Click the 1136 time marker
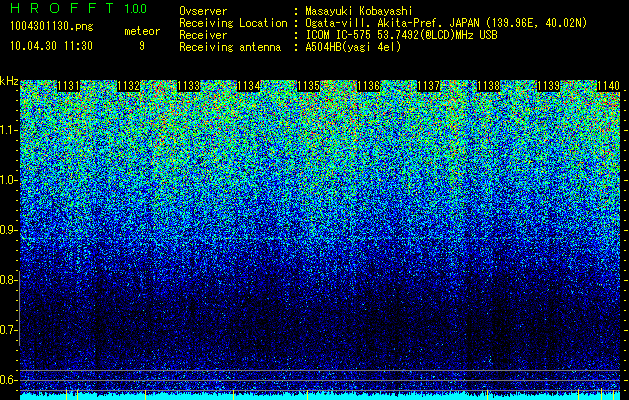The width and height of the screenshot is (629, 400). pos(368,86)
